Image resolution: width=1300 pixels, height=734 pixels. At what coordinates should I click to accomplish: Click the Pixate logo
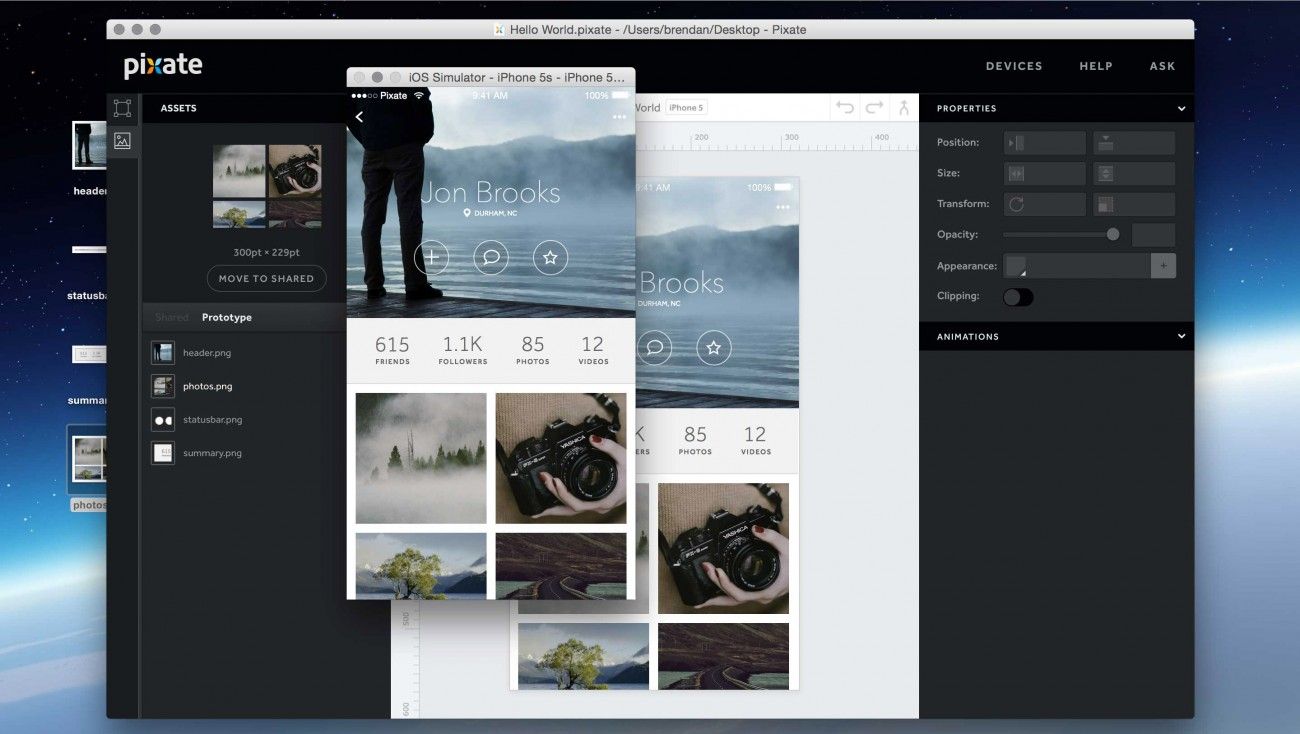coord(163,66)
